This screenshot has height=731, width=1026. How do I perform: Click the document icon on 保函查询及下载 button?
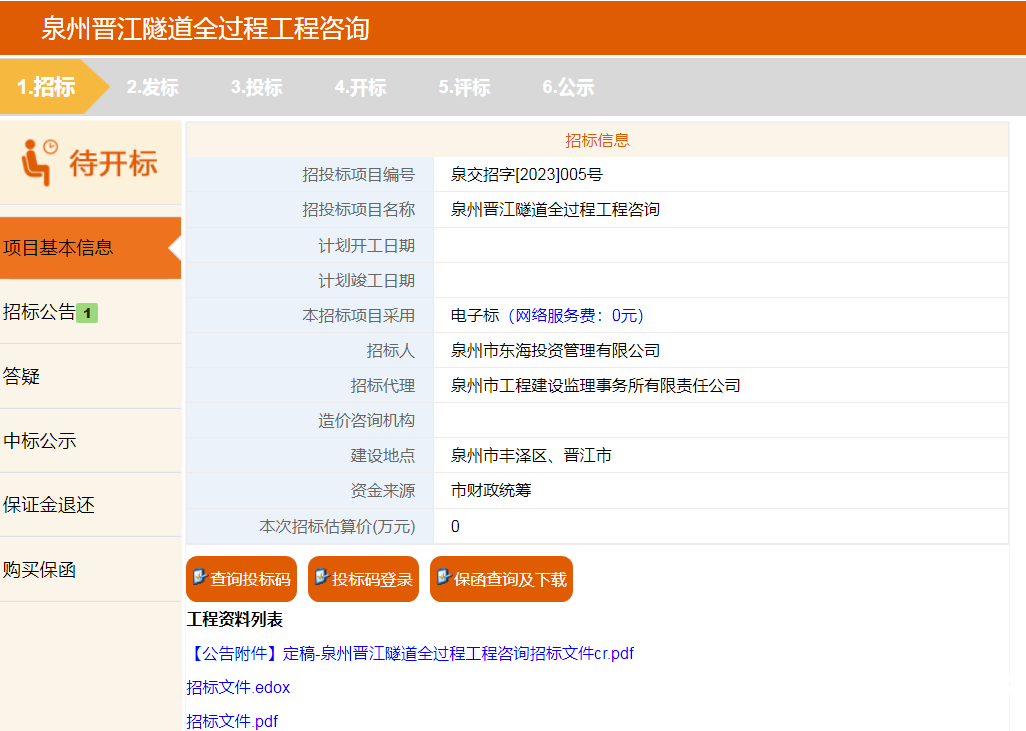coord(444,577)
